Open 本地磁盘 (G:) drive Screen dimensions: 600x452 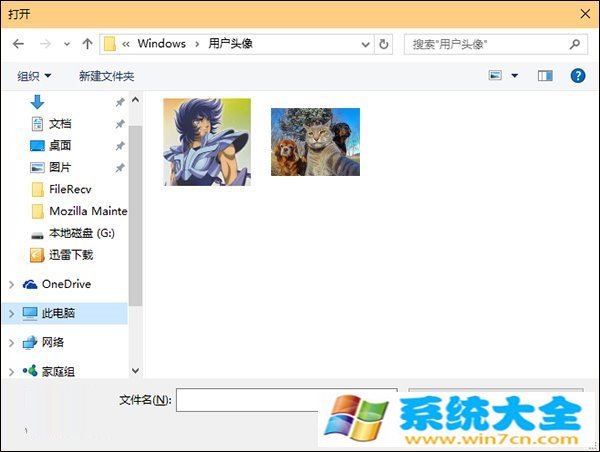(x=82, y=233)
